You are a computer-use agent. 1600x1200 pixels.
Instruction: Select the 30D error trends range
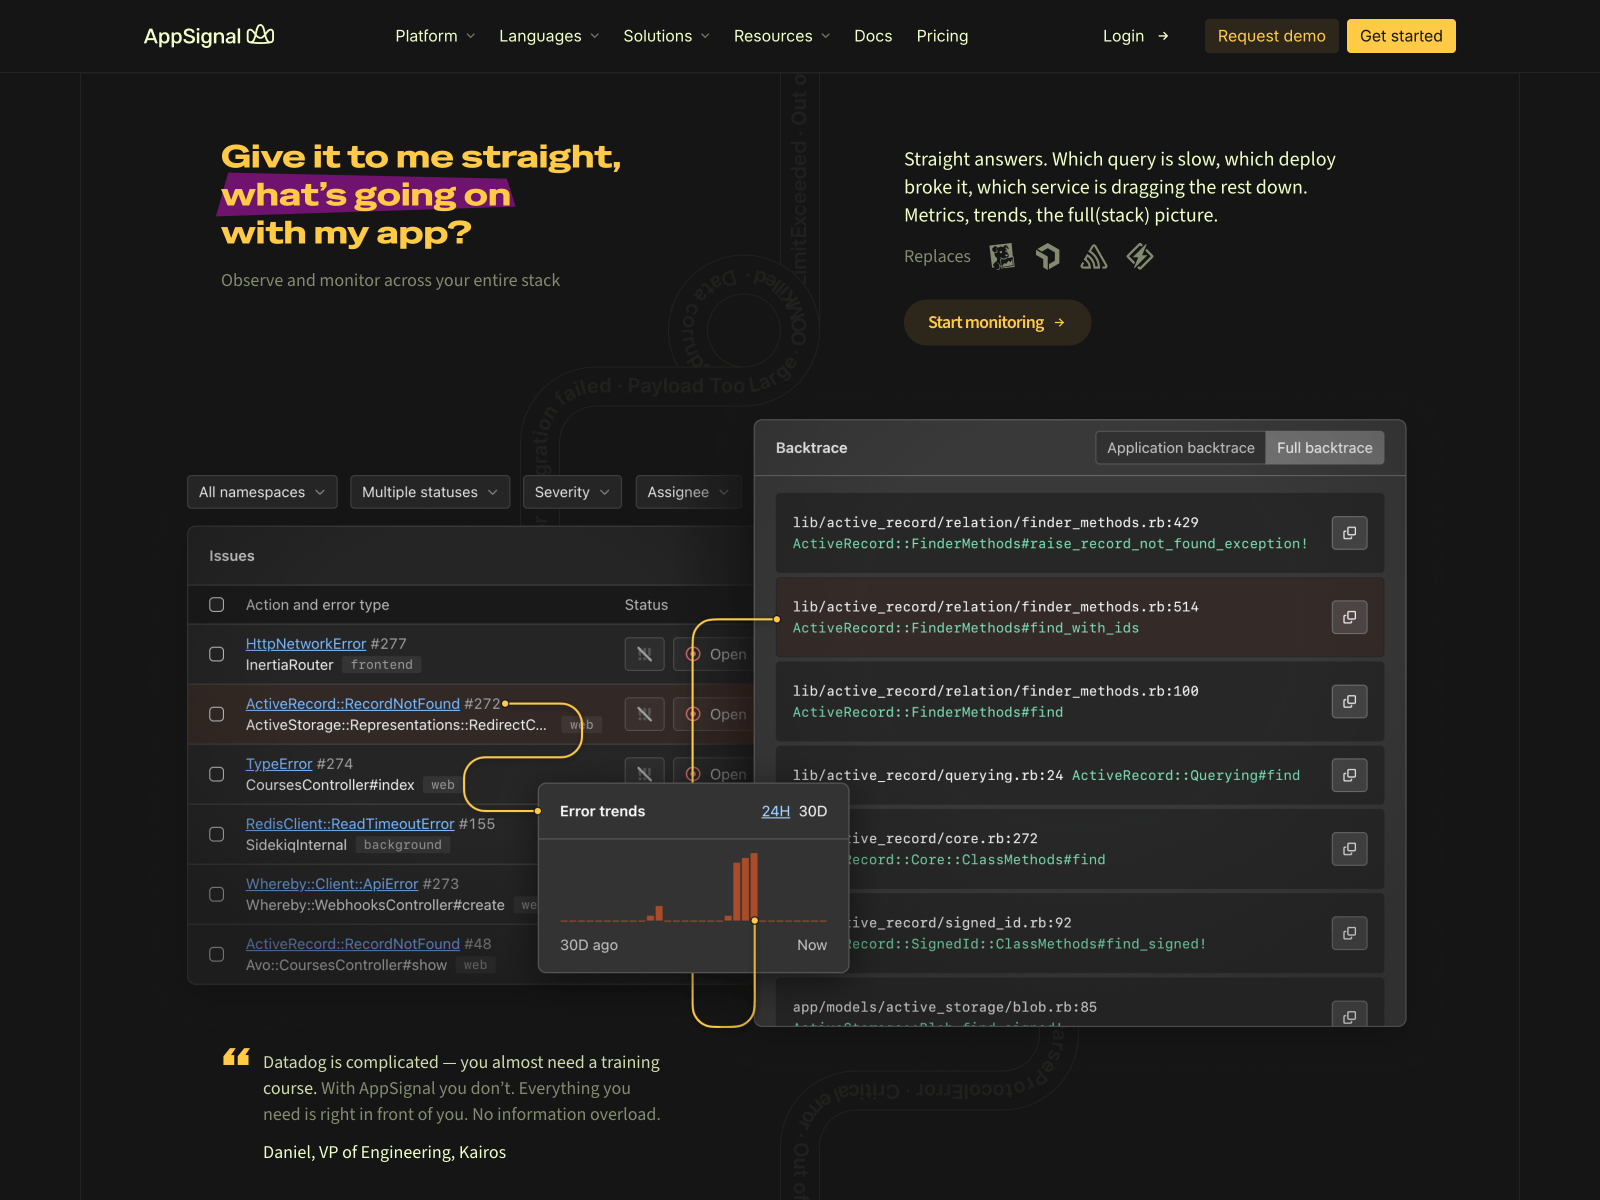coord(813,811)
